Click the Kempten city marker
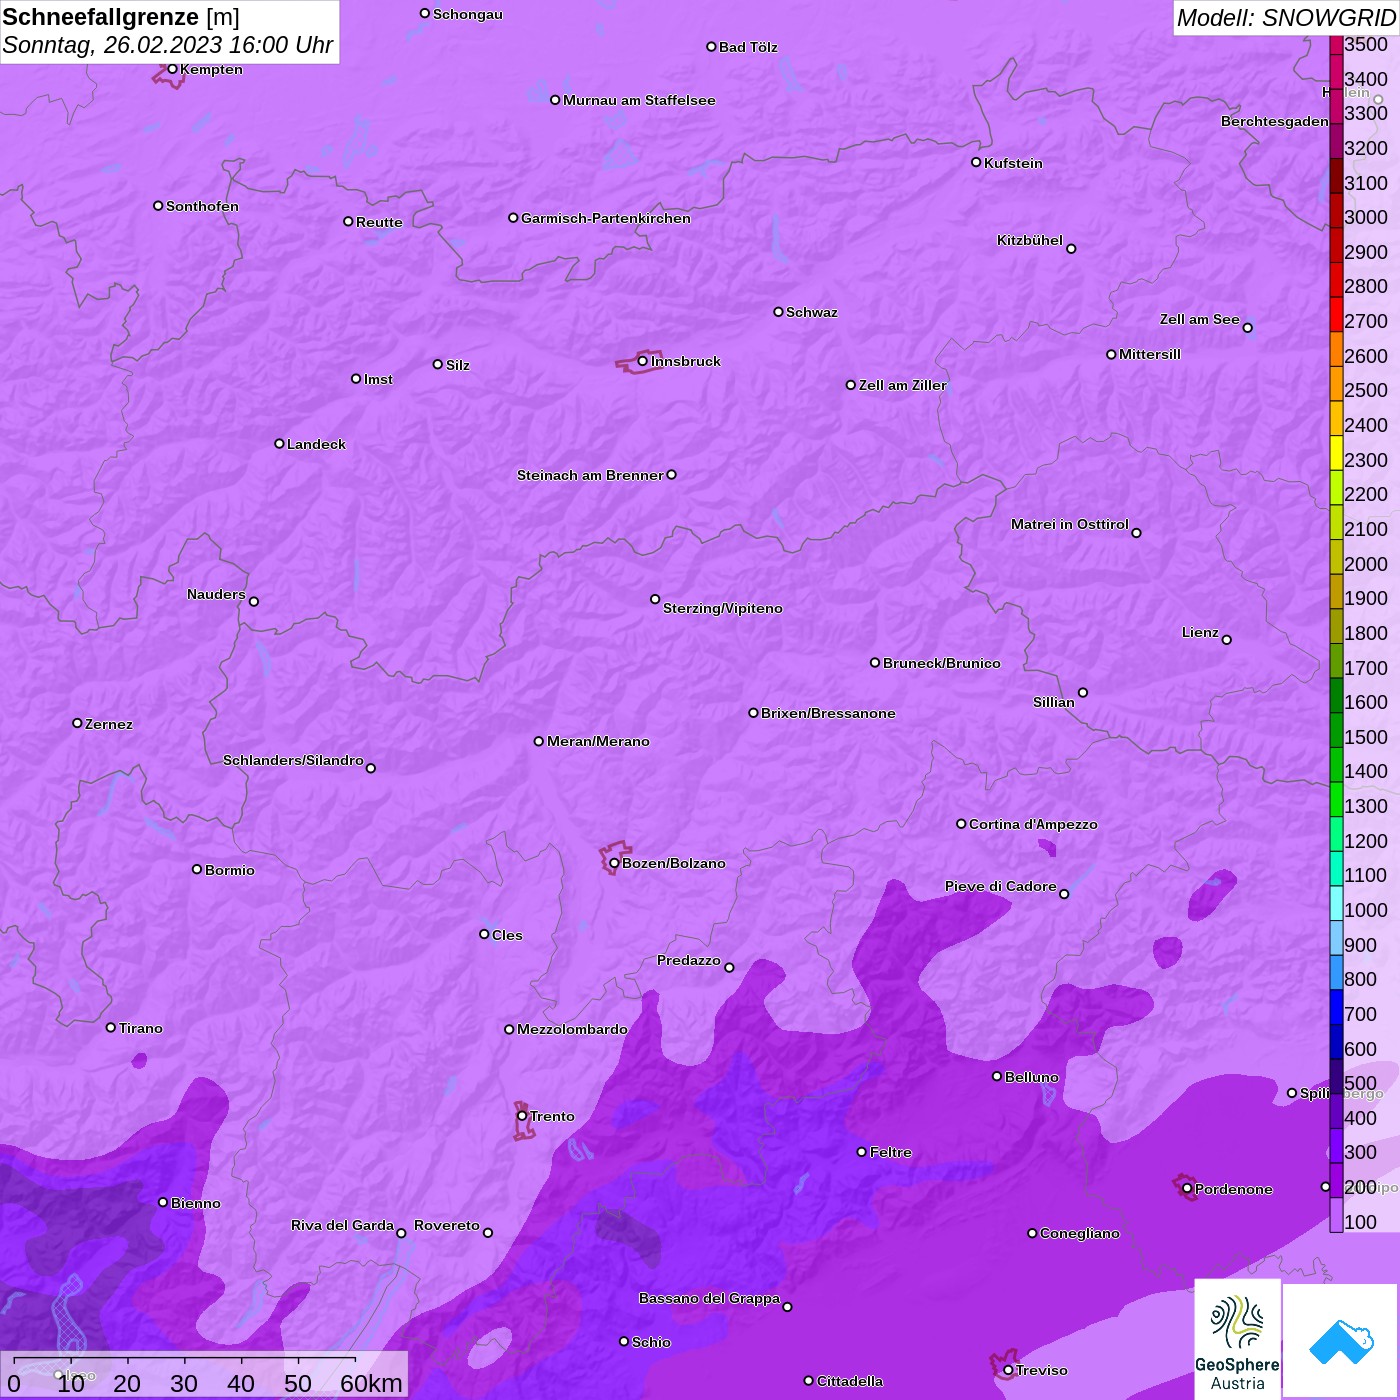 [172, 69]
